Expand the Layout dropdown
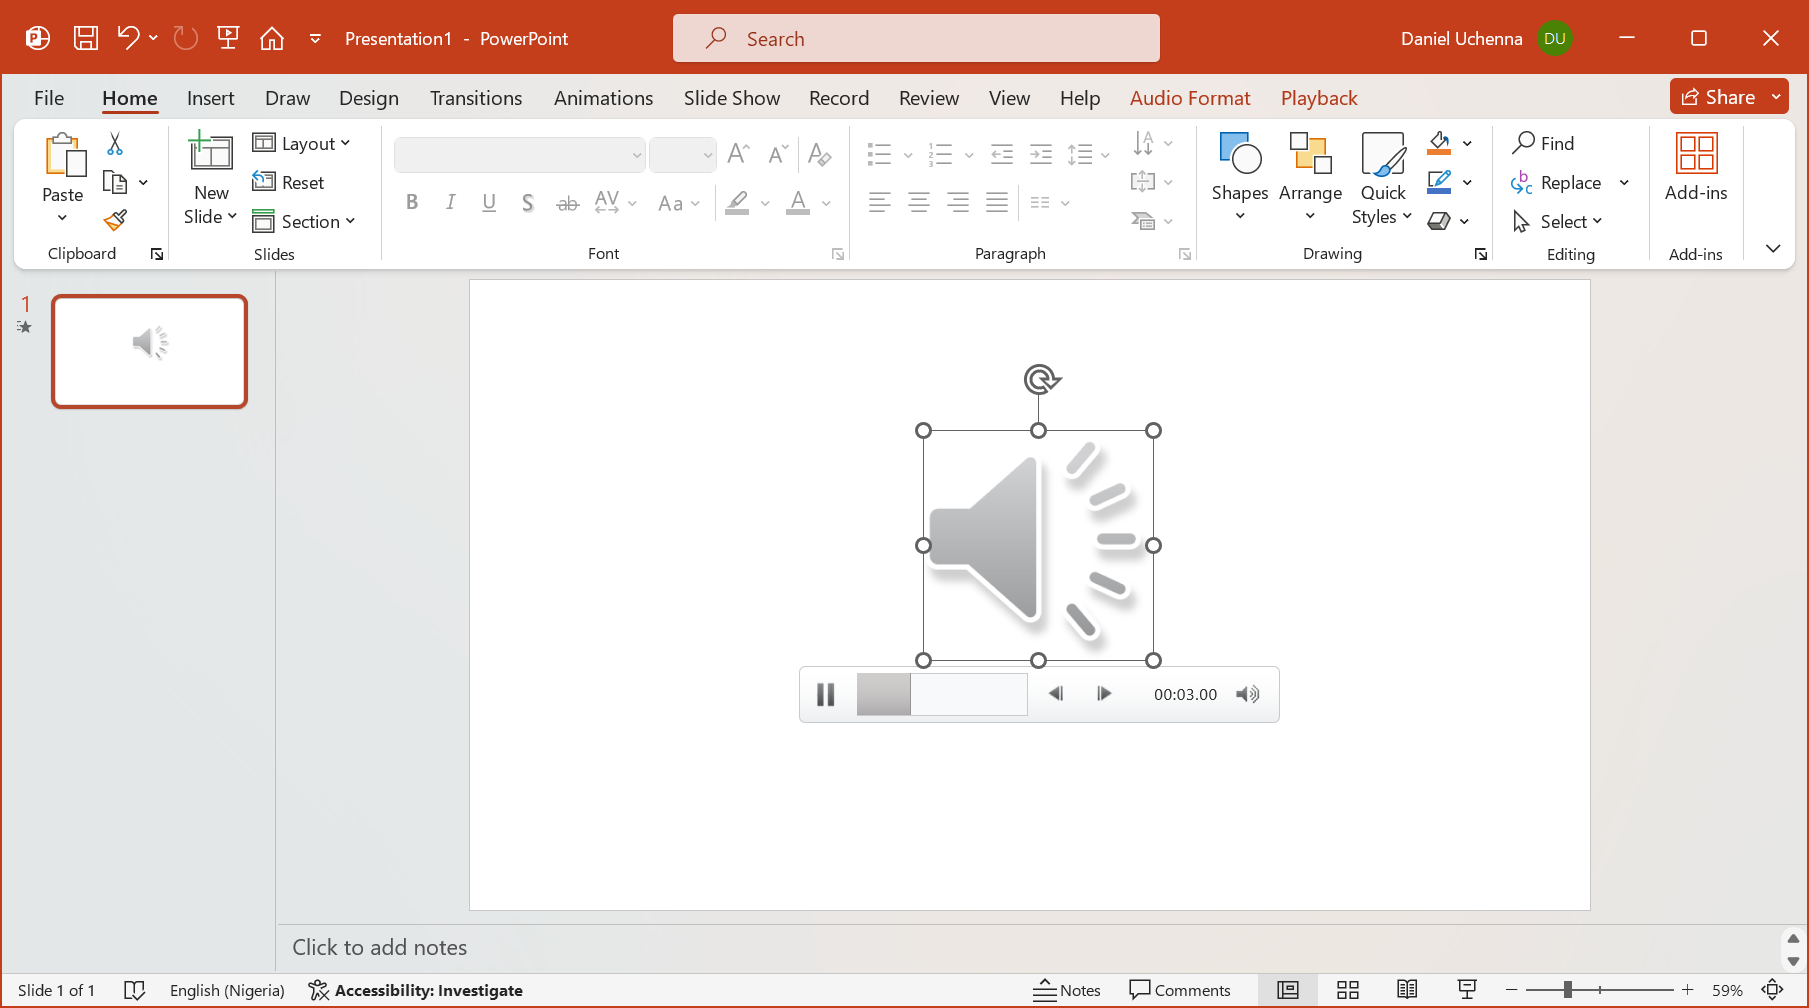 [302, 143]
